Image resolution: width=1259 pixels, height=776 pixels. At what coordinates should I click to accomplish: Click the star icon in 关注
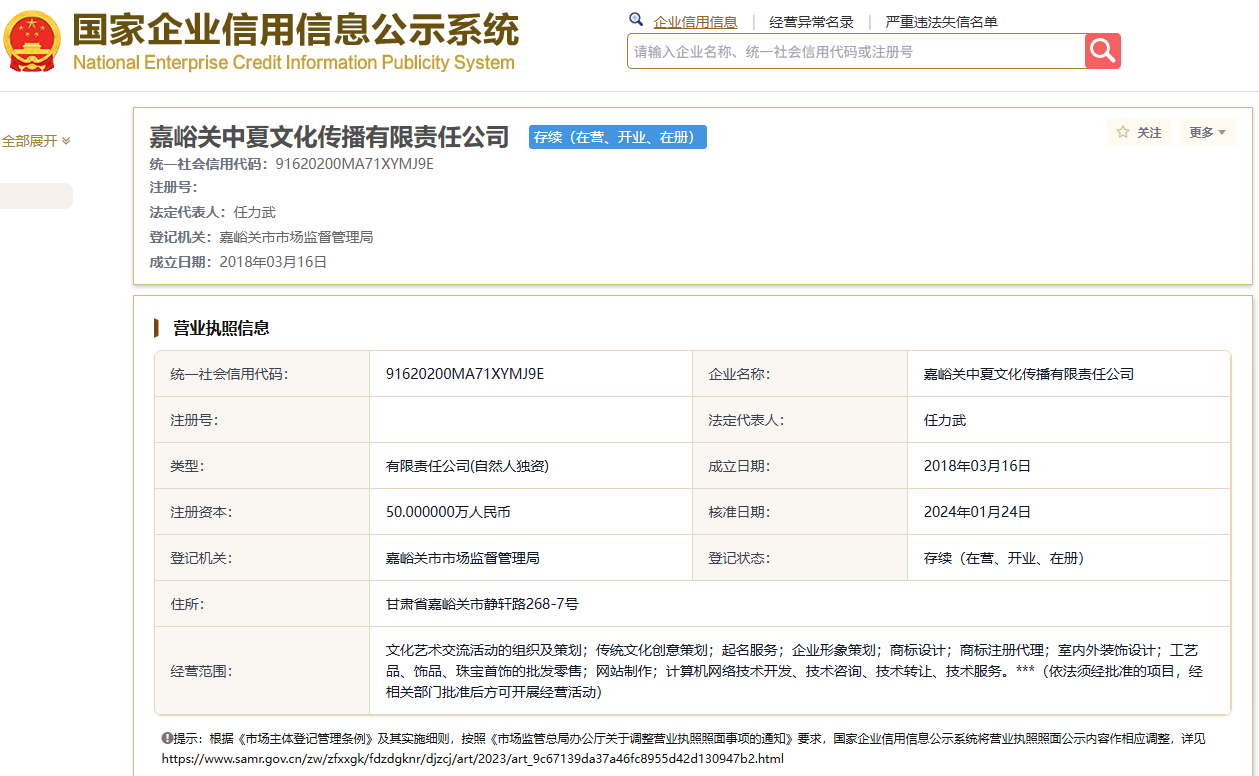(x=1123, y=132)
